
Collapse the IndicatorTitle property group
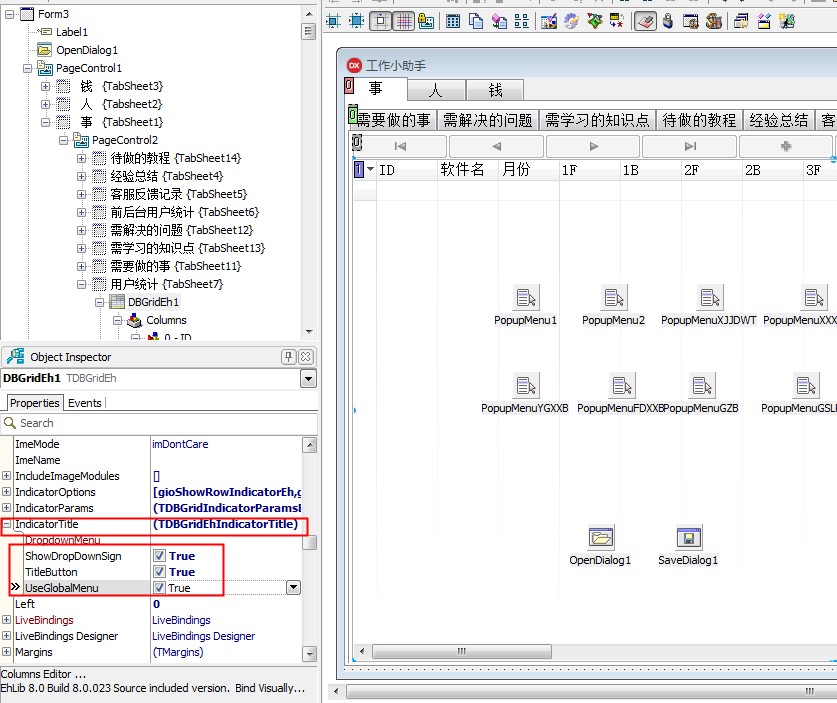tap(7, 524)
